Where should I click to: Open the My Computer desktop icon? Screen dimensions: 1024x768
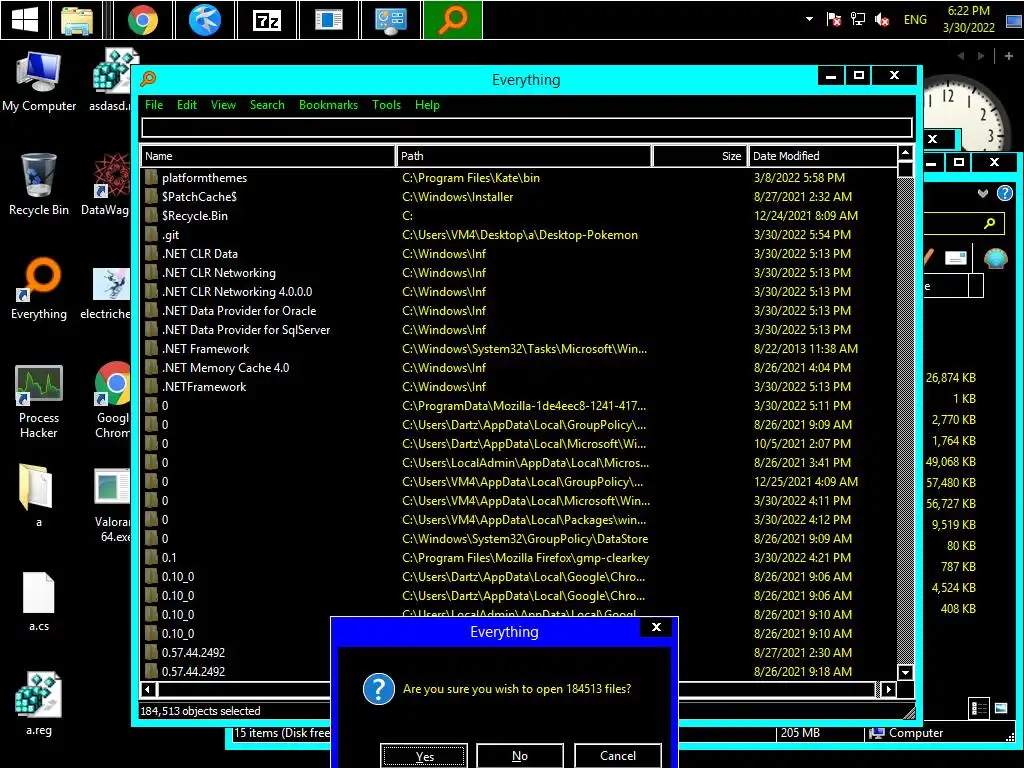click(39, 82)
